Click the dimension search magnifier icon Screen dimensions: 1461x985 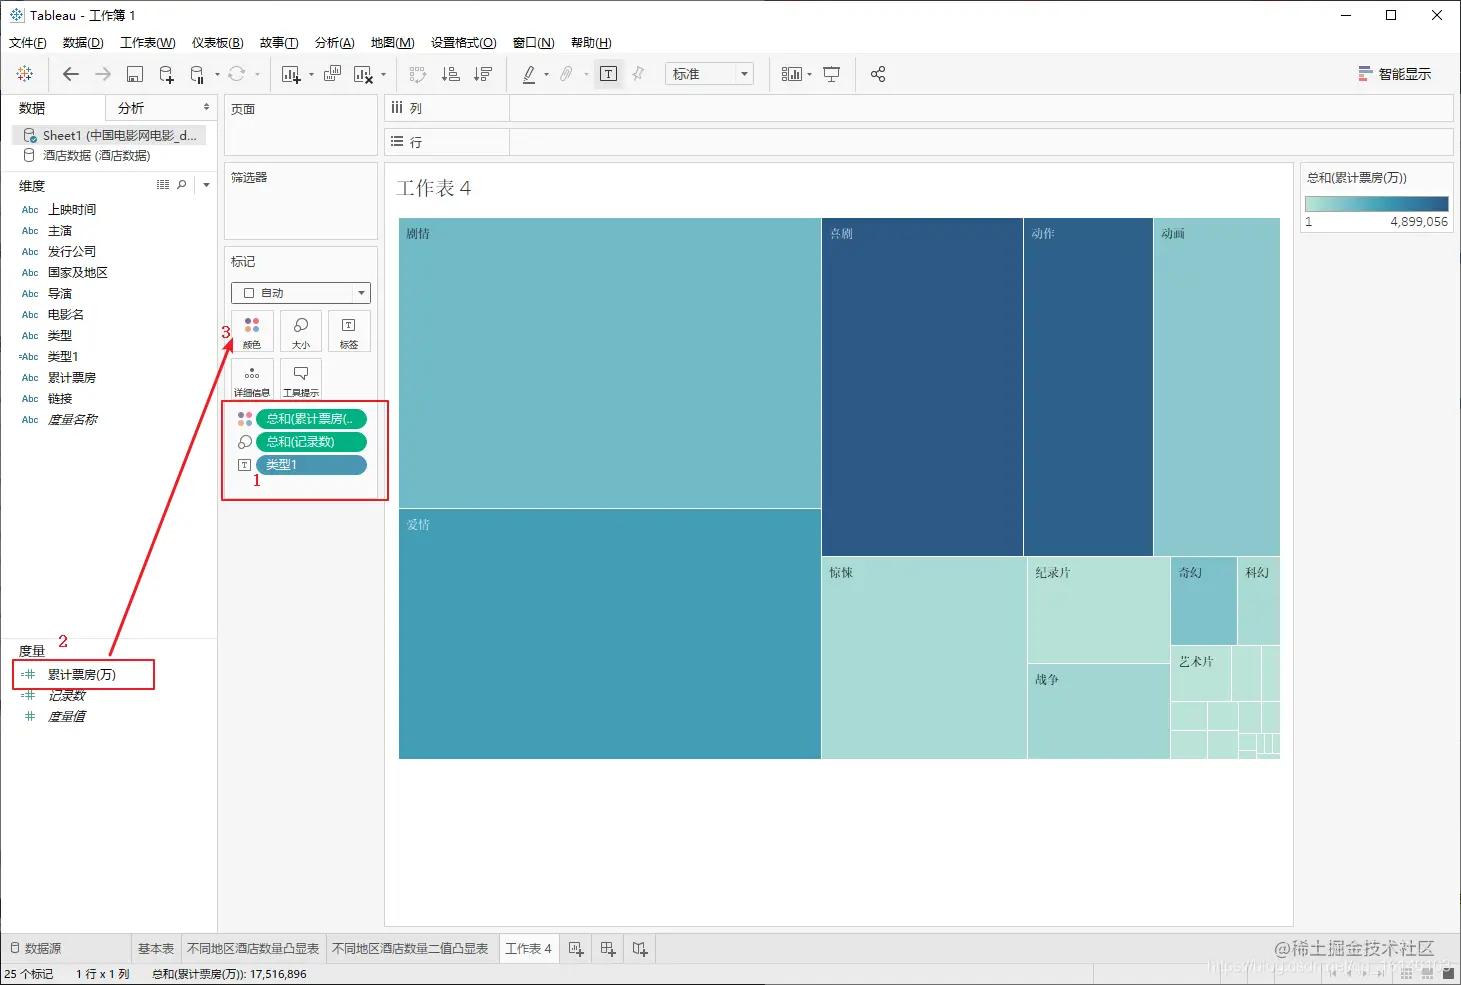tap(182, 185)
